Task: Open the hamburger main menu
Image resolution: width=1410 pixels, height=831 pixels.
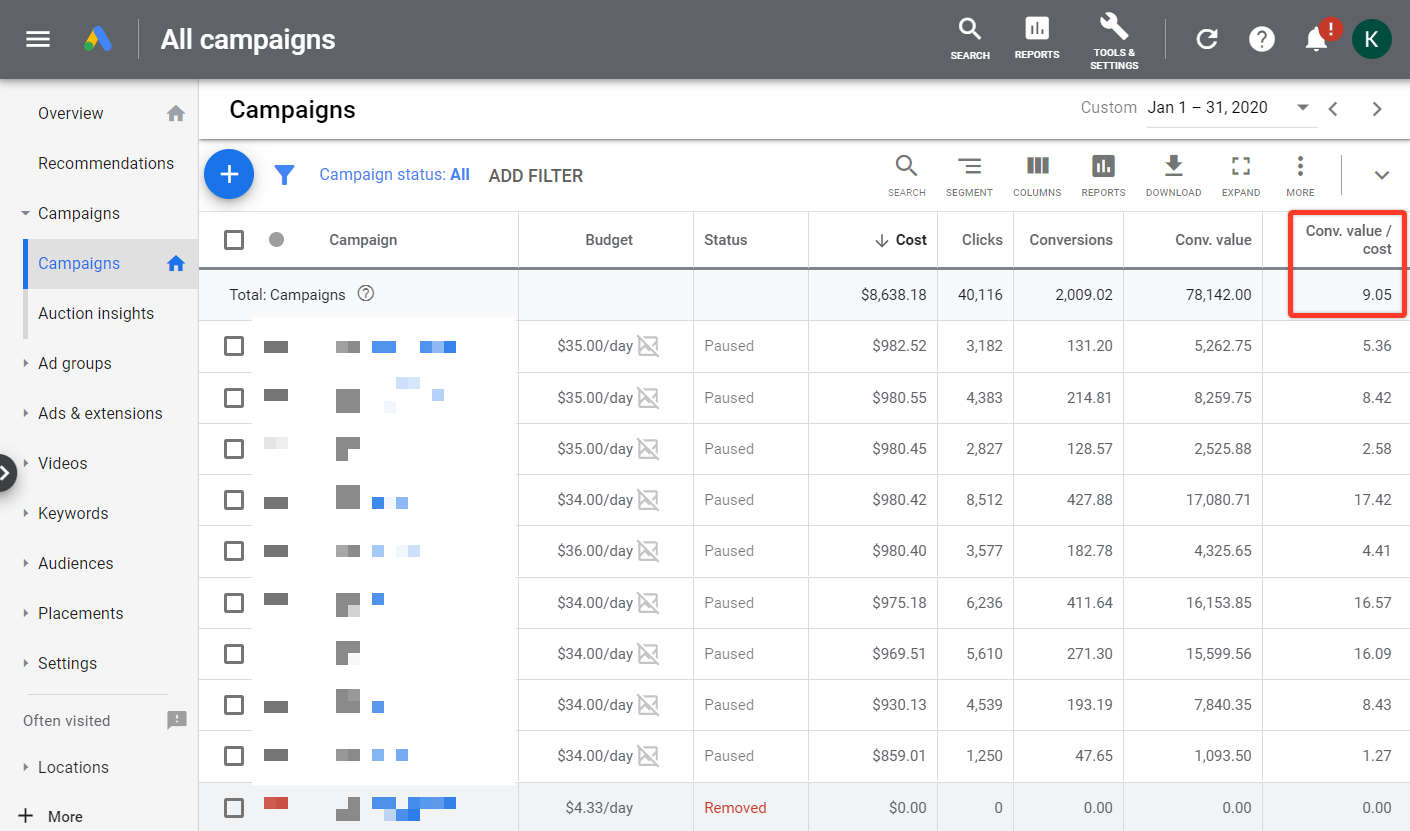Action: click(38, 39)
